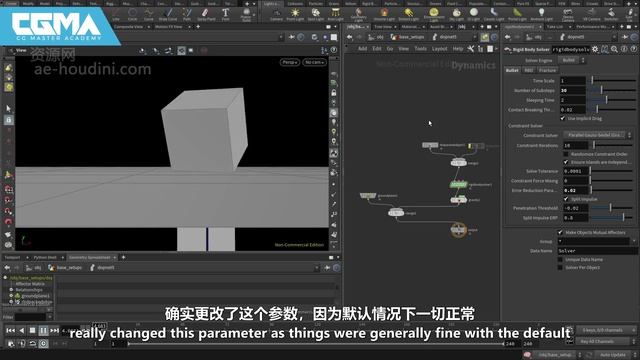Open the No cam viewport menu
This screenshot has height=360, width=640.
314,62
